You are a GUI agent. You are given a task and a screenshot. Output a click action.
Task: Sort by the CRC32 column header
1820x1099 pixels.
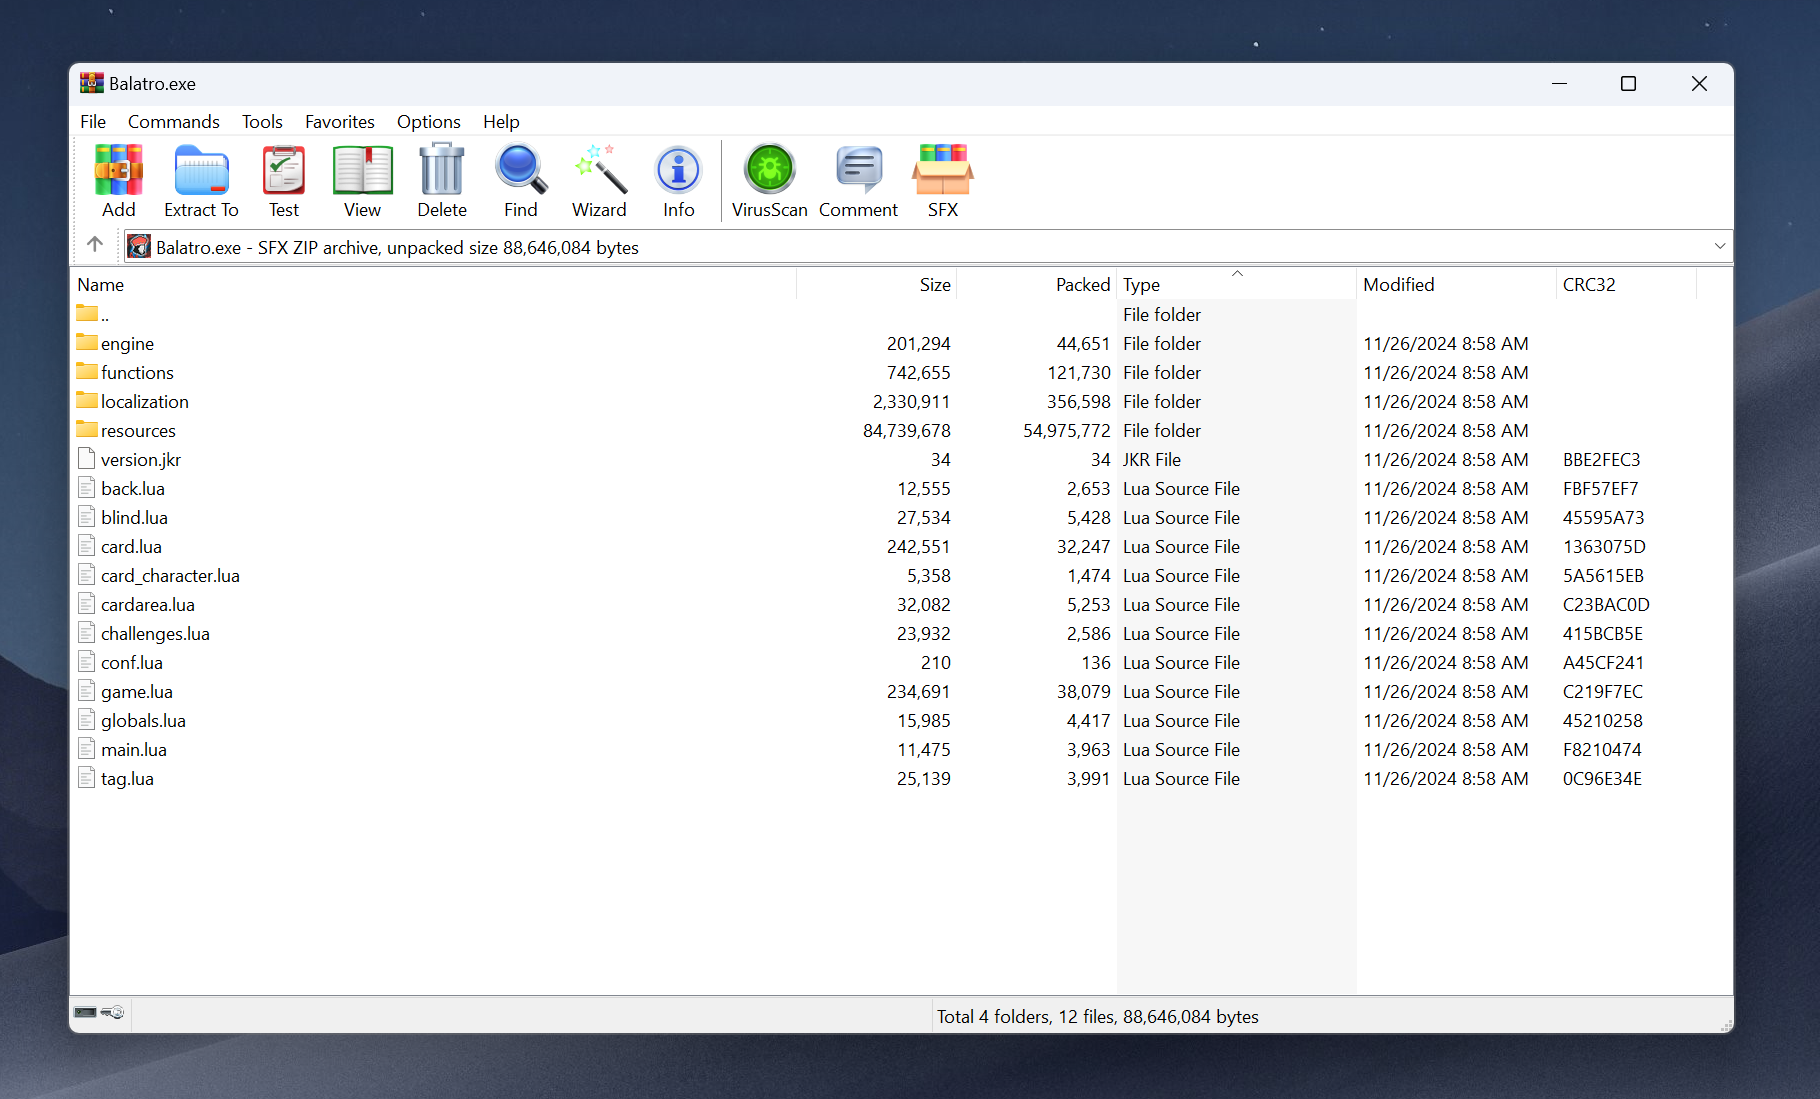[x=1626, y=284]
